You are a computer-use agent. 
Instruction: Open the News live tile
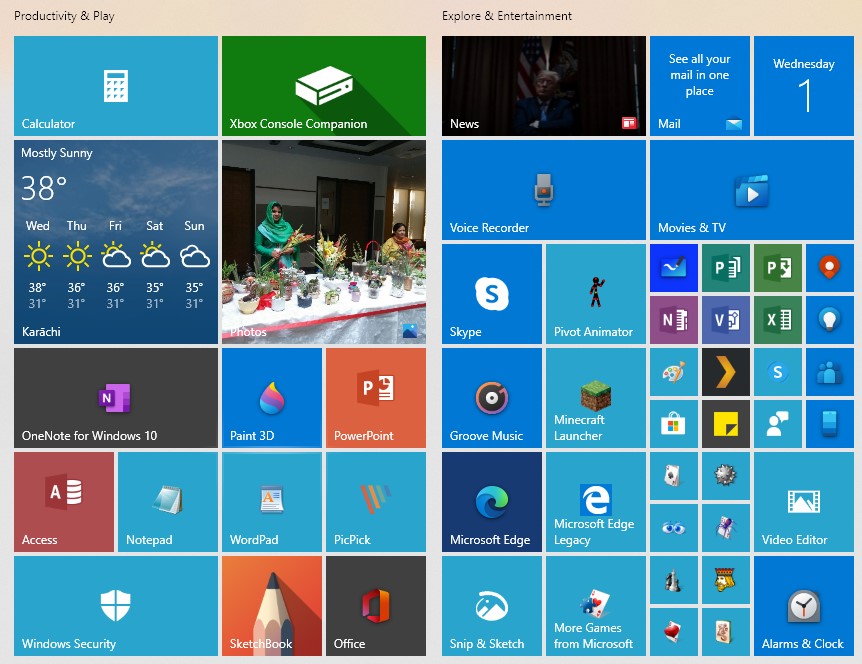point(544,86)
